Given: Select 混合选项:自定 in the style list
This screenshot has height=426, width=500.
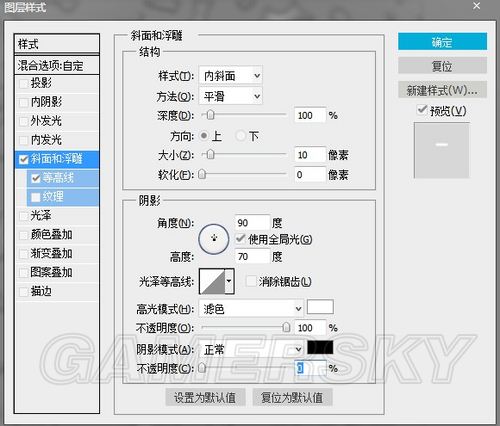Looking at the screenshot, I should [57, 65].
